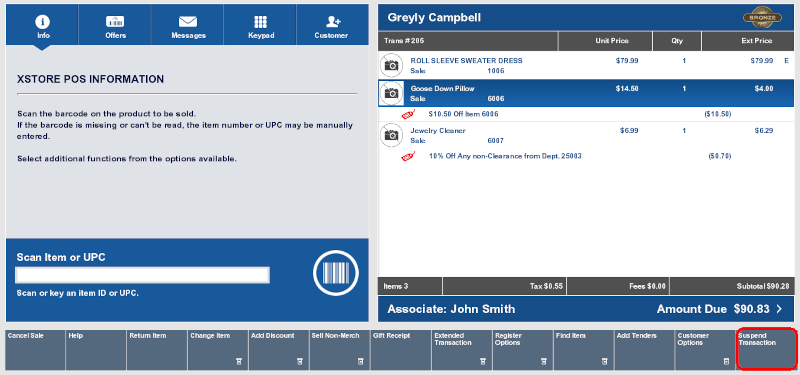Click camera icon for Roll Sleeve Sweater Dress
800x375 pixels.
tap(391, 65)
